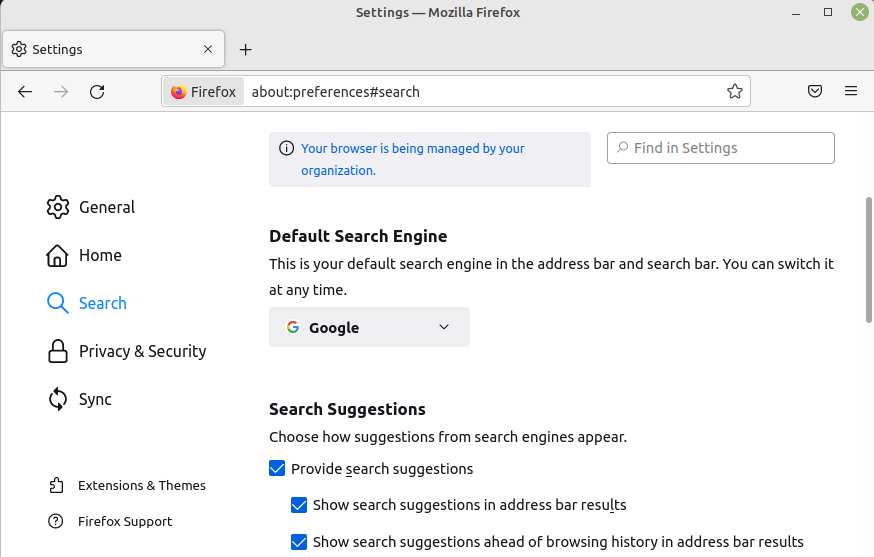
Task: Close the Settings tab
Action: point(208,49)
